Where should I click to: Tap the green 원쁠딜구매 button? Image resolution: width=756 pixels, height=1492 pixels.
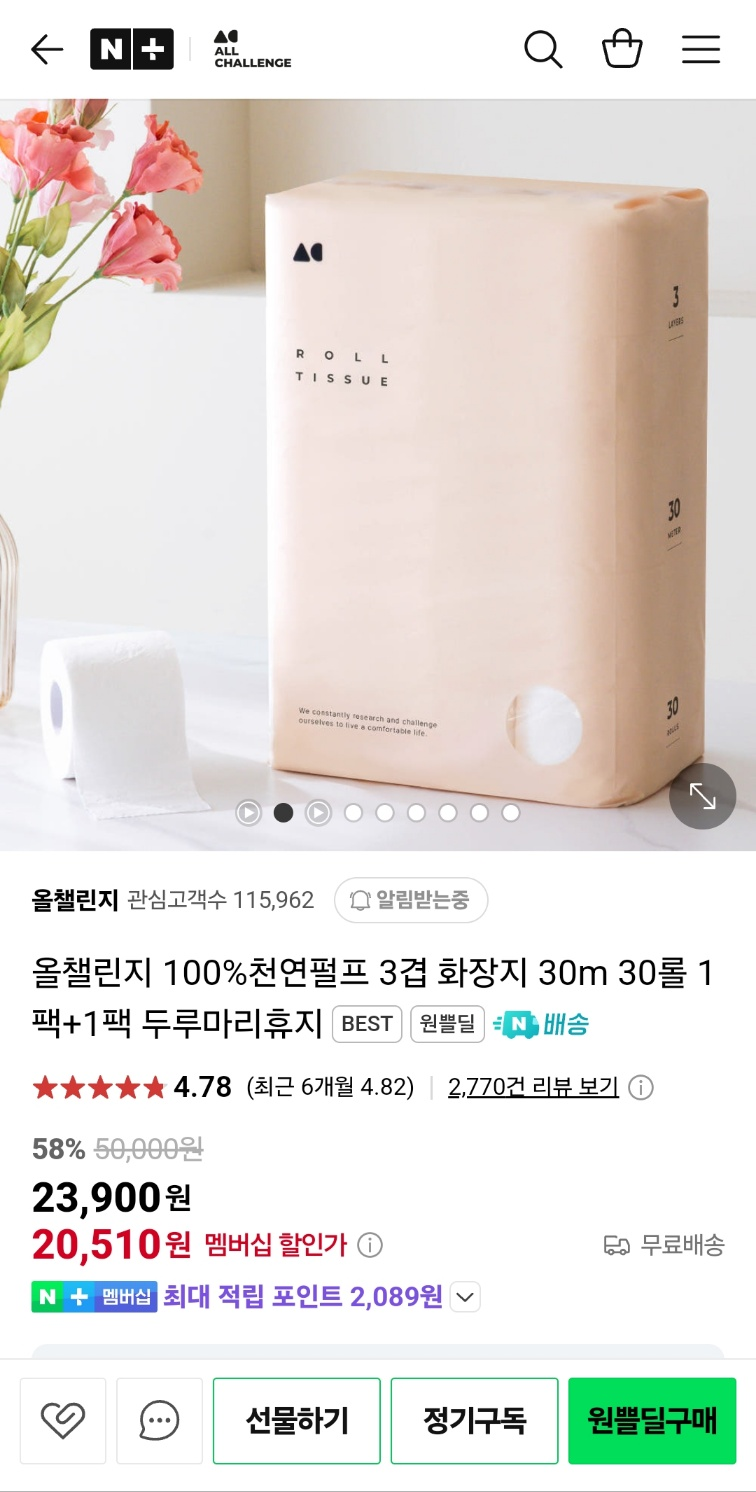click(652, 1420)
